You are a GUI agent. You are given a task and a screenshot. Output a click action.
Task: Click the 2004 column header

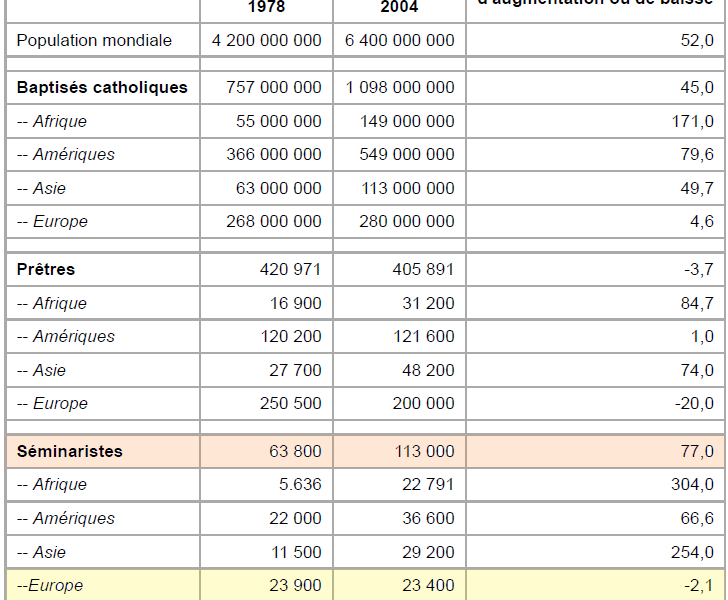tap(399, 7)
